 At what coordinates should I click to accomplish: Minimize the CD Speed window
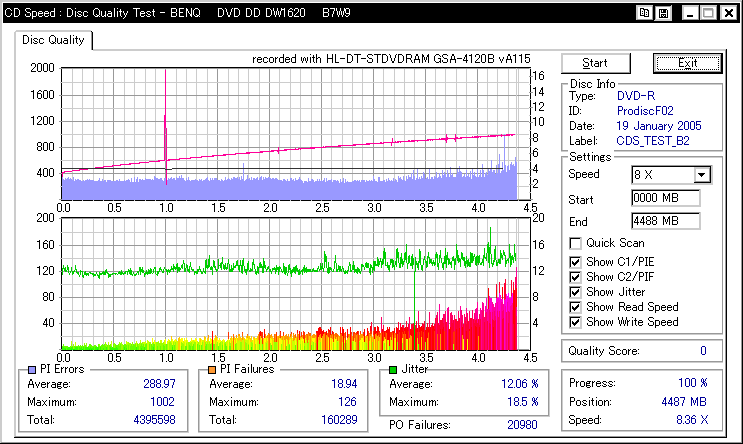pos(688,13)
